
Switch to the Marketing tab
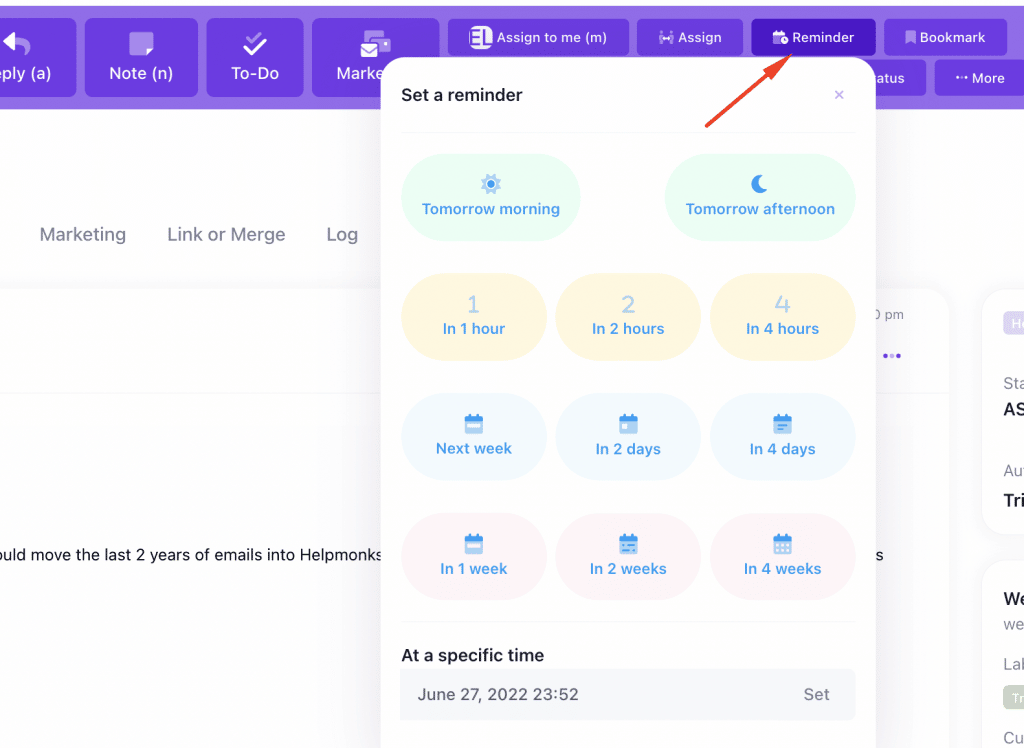tap(83, 234)
